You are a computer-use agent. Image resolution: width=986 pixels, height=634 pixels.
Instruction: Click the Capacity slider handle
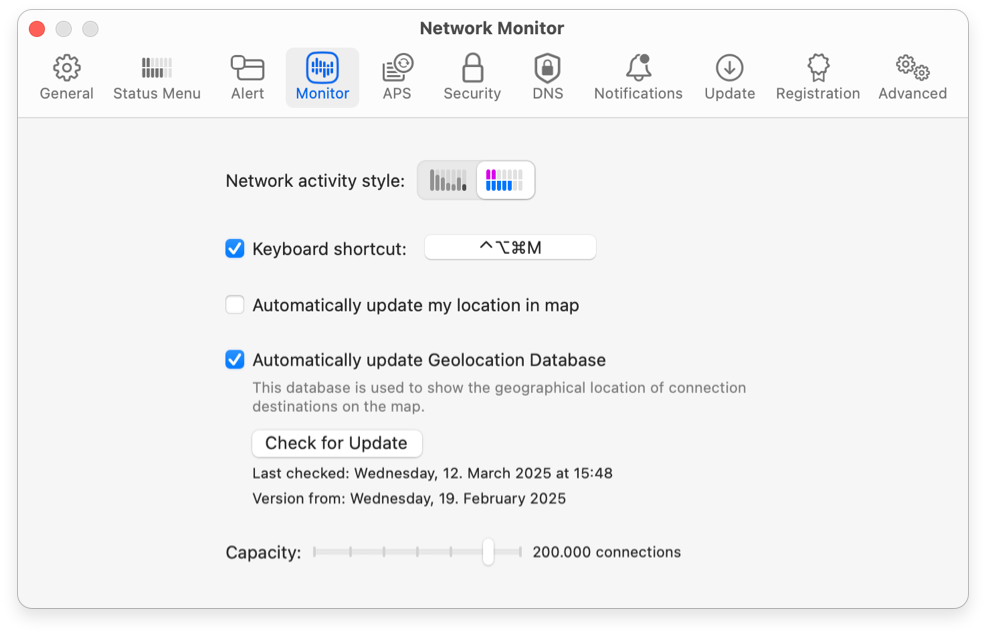click(x=488, y=552)
